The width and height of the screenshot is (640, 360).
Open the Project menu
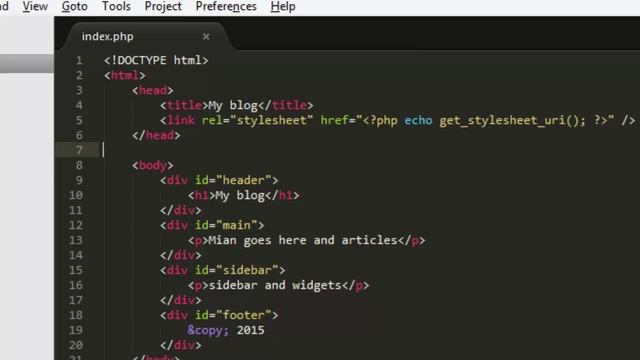coord(163,7)
